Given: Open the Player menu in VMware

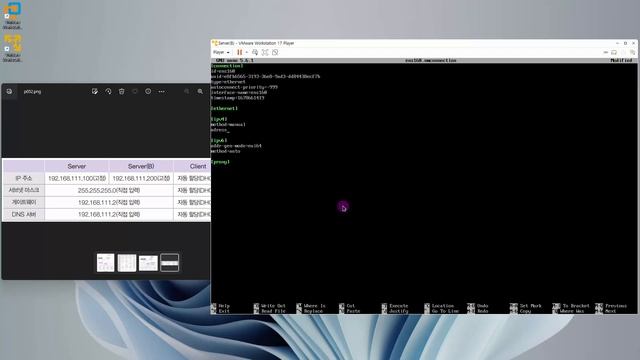Looking at the screenshot, I should click(x=221, y=52).
